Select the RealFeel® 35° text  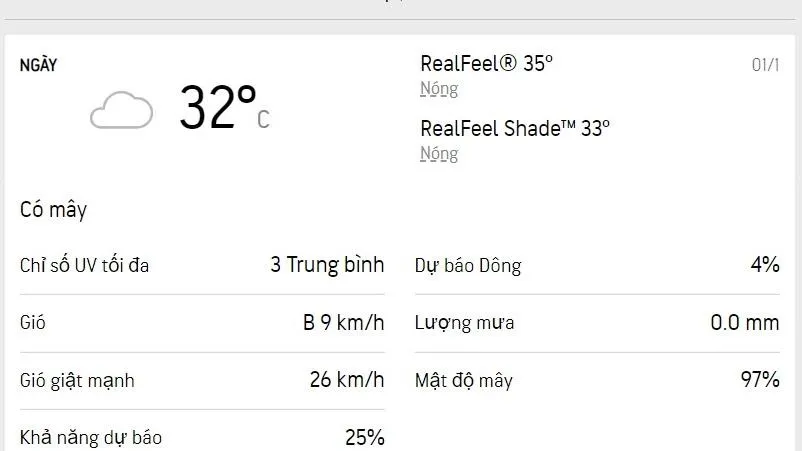[x=486, y=63]
